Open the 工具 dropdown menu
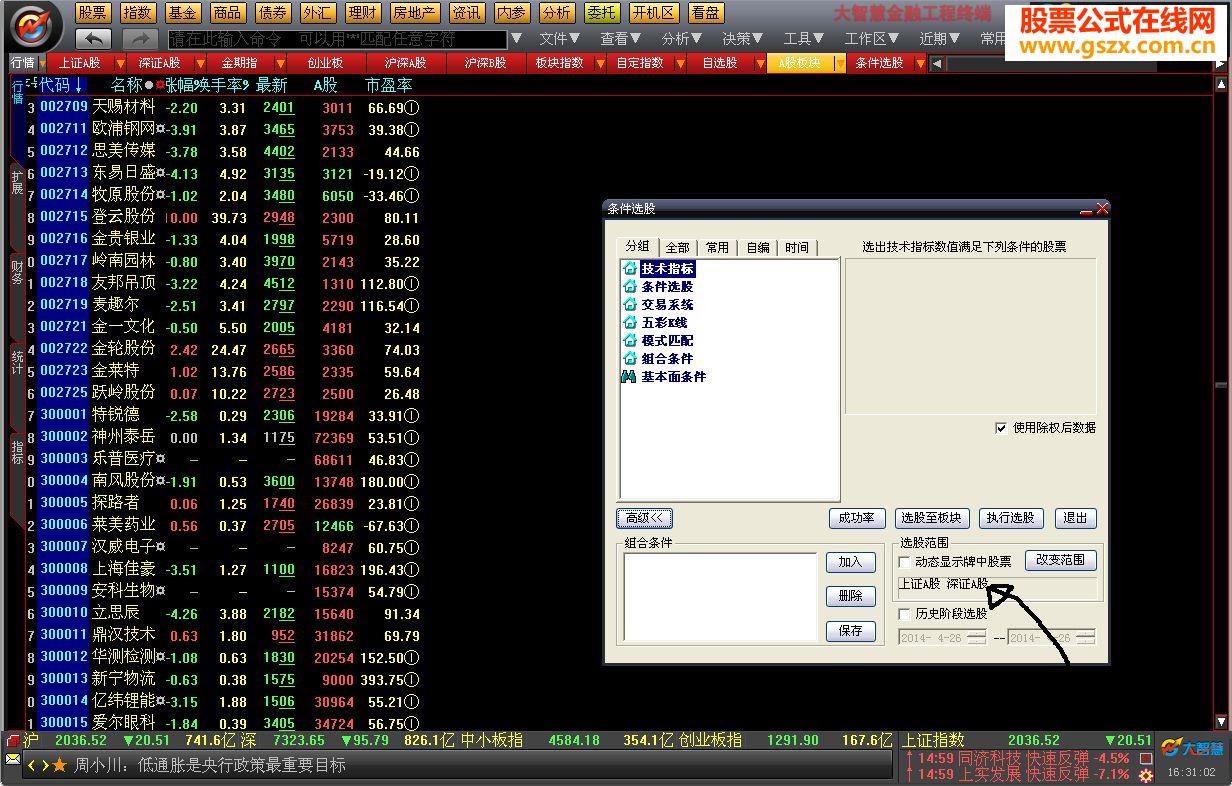 (804, 39)
